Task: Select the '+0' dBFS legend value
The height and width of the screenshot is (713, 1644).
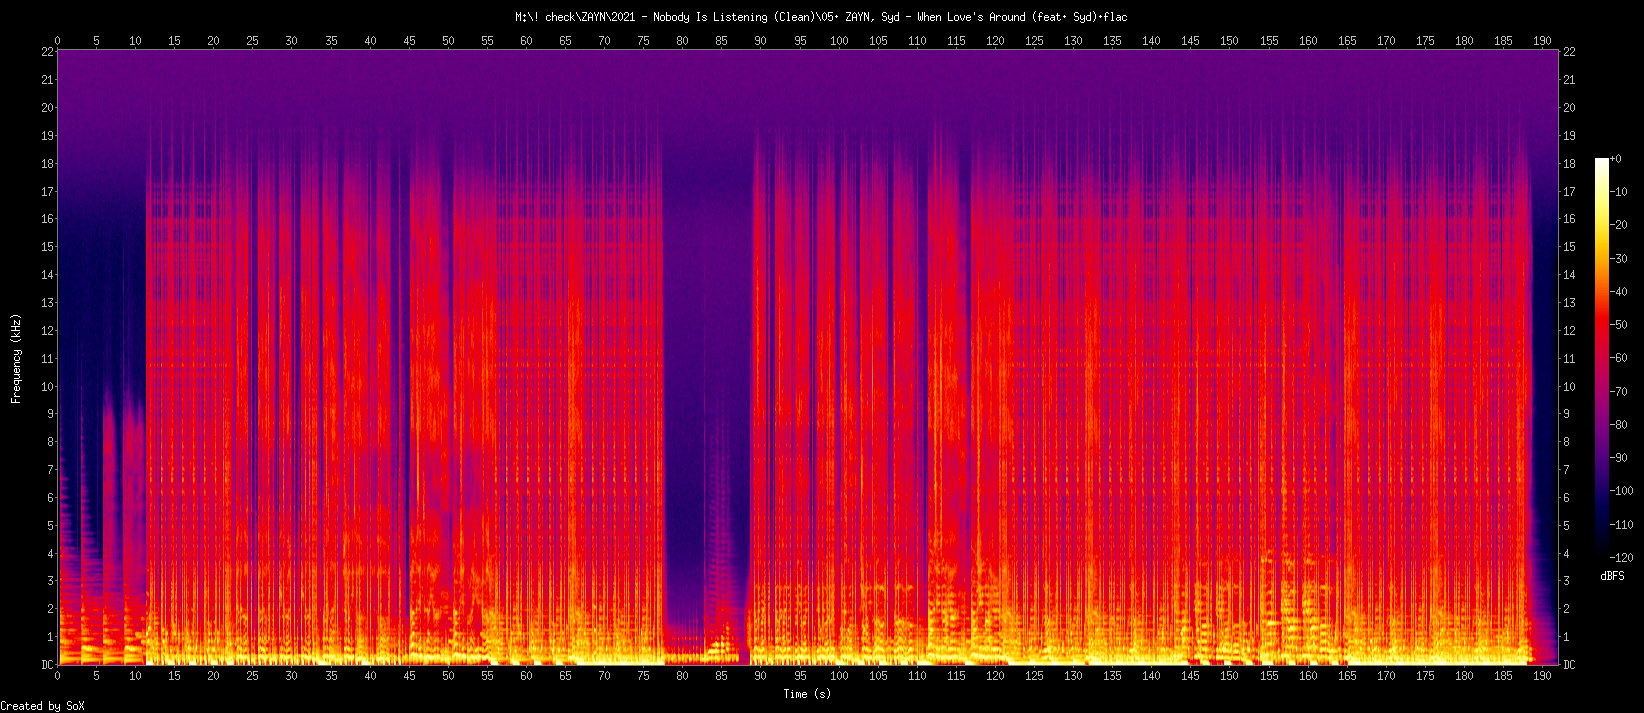Action: pos(1616,159)
